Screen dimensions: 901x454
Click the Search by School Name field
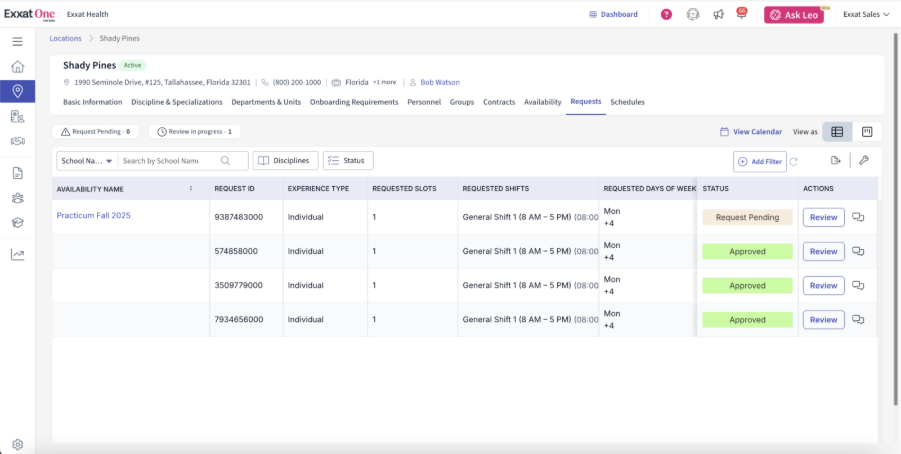(x=168, y=161)
